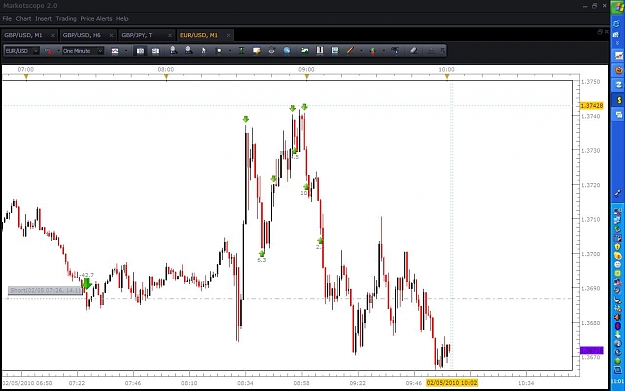The width and height of the screenshot is (625, 391).
Task: Click the large green sell arrow near 42.7
Action: point(86,284)
